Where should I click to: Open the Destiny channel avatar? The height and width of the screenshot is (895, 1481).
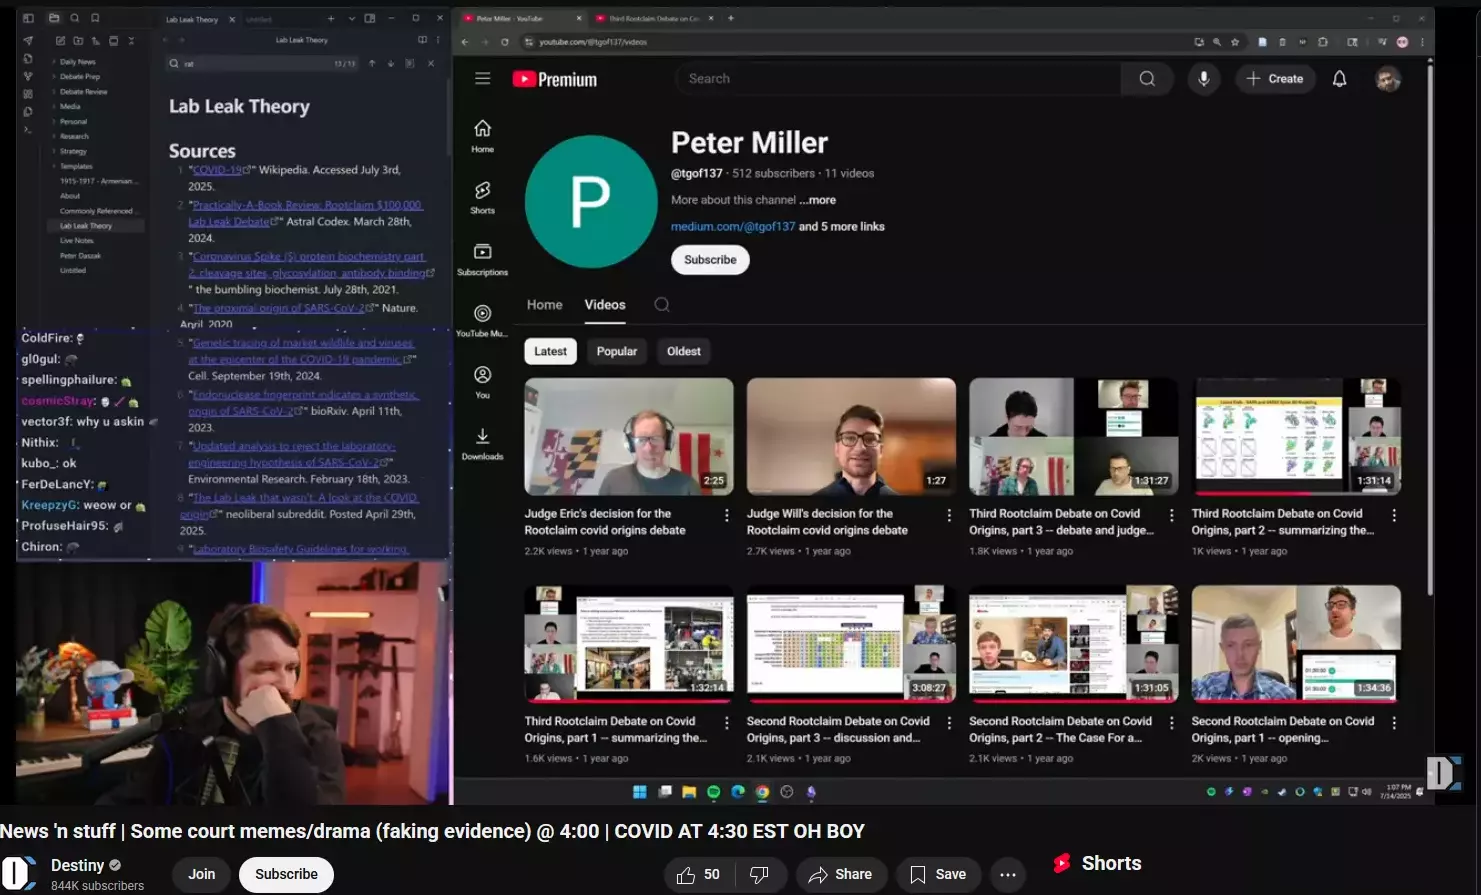pyautogui.click(x=19, y=874)
